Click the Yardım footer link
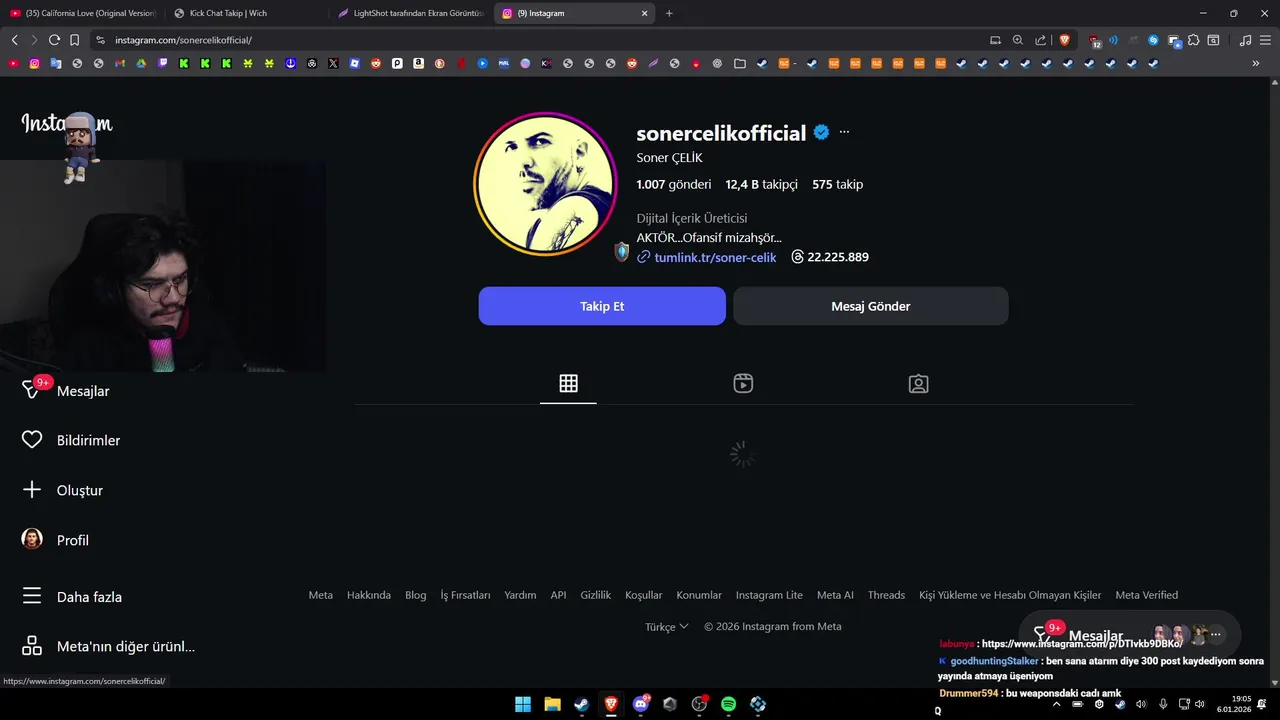1280x720 pixels. click(x=520, y=595)
